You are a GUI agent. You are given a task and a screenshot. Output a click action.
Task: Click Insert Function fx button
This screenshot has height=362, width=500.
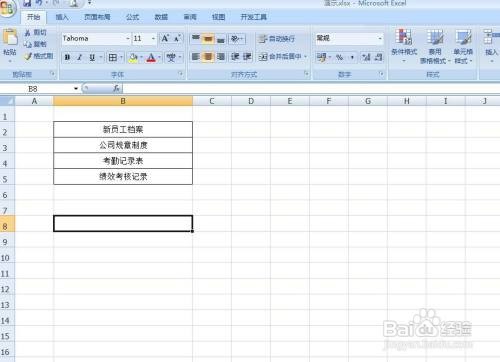pos(116,88)
